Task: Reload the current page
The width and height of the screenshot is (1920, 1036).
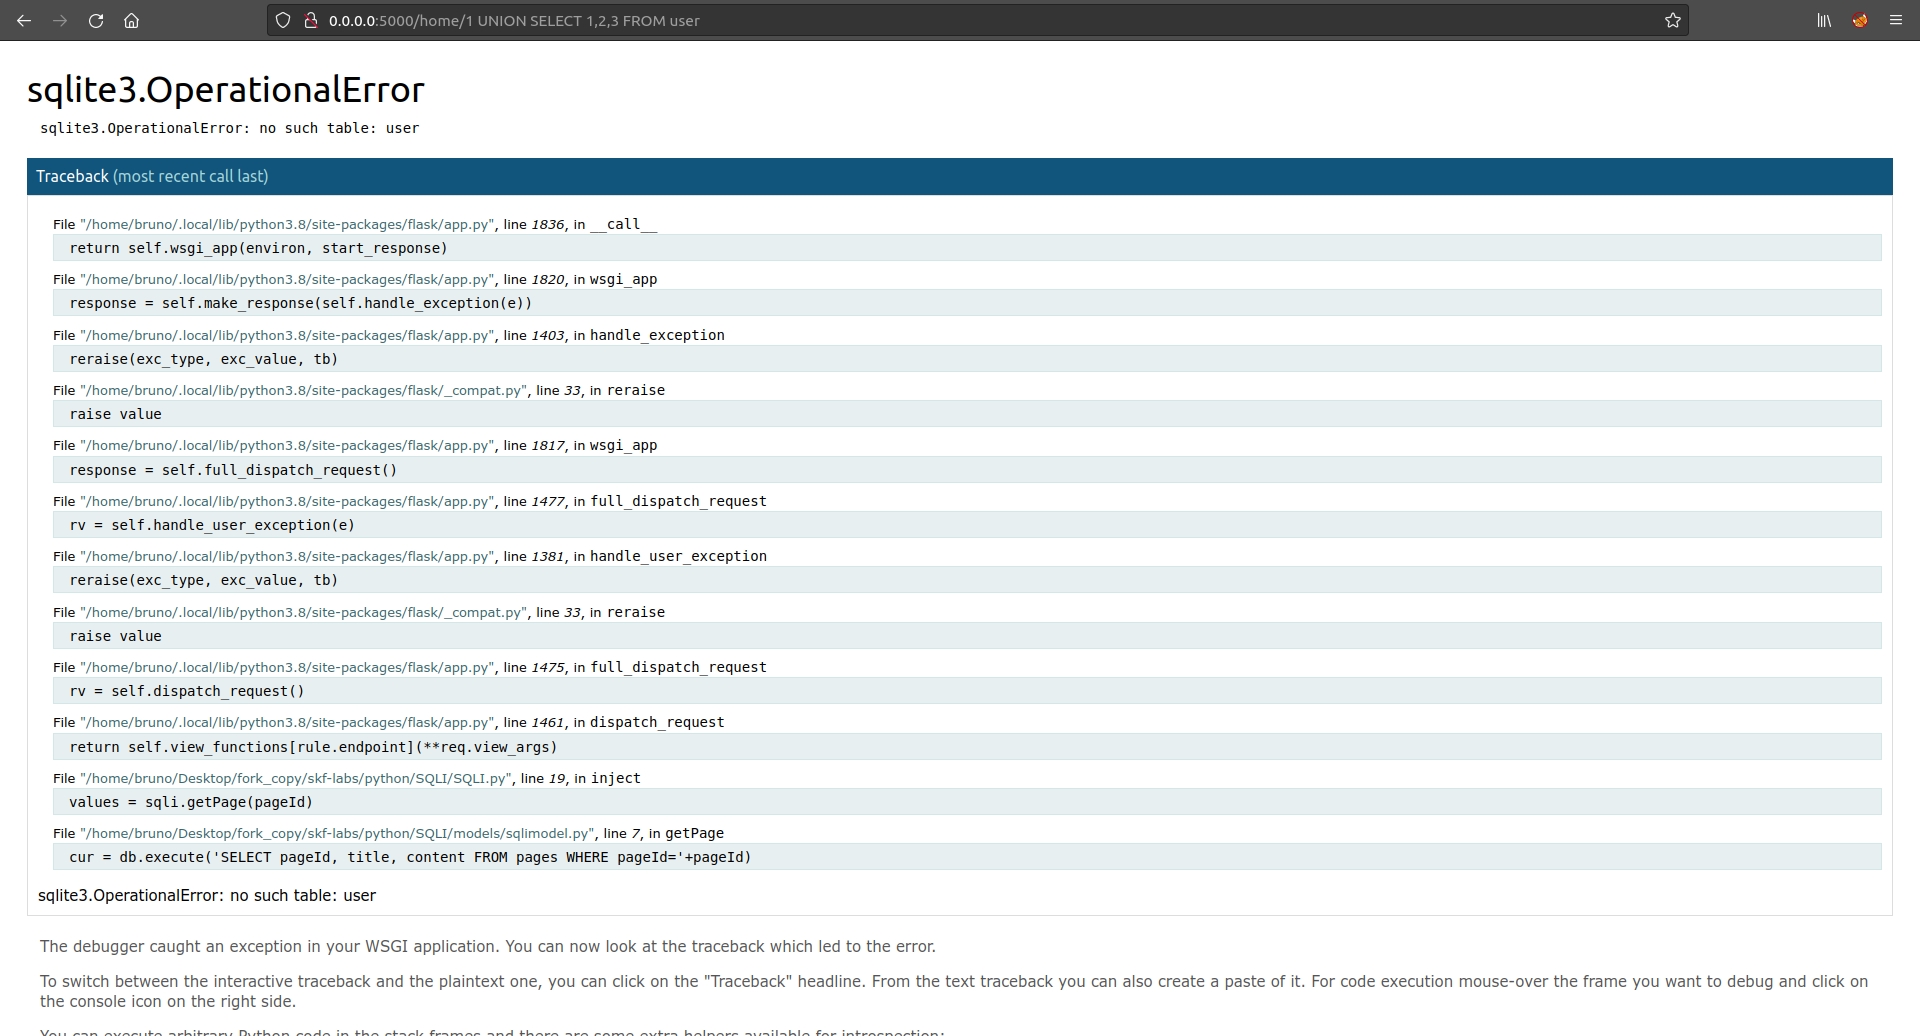Action: pyautogui.click(x=96, y=20)
